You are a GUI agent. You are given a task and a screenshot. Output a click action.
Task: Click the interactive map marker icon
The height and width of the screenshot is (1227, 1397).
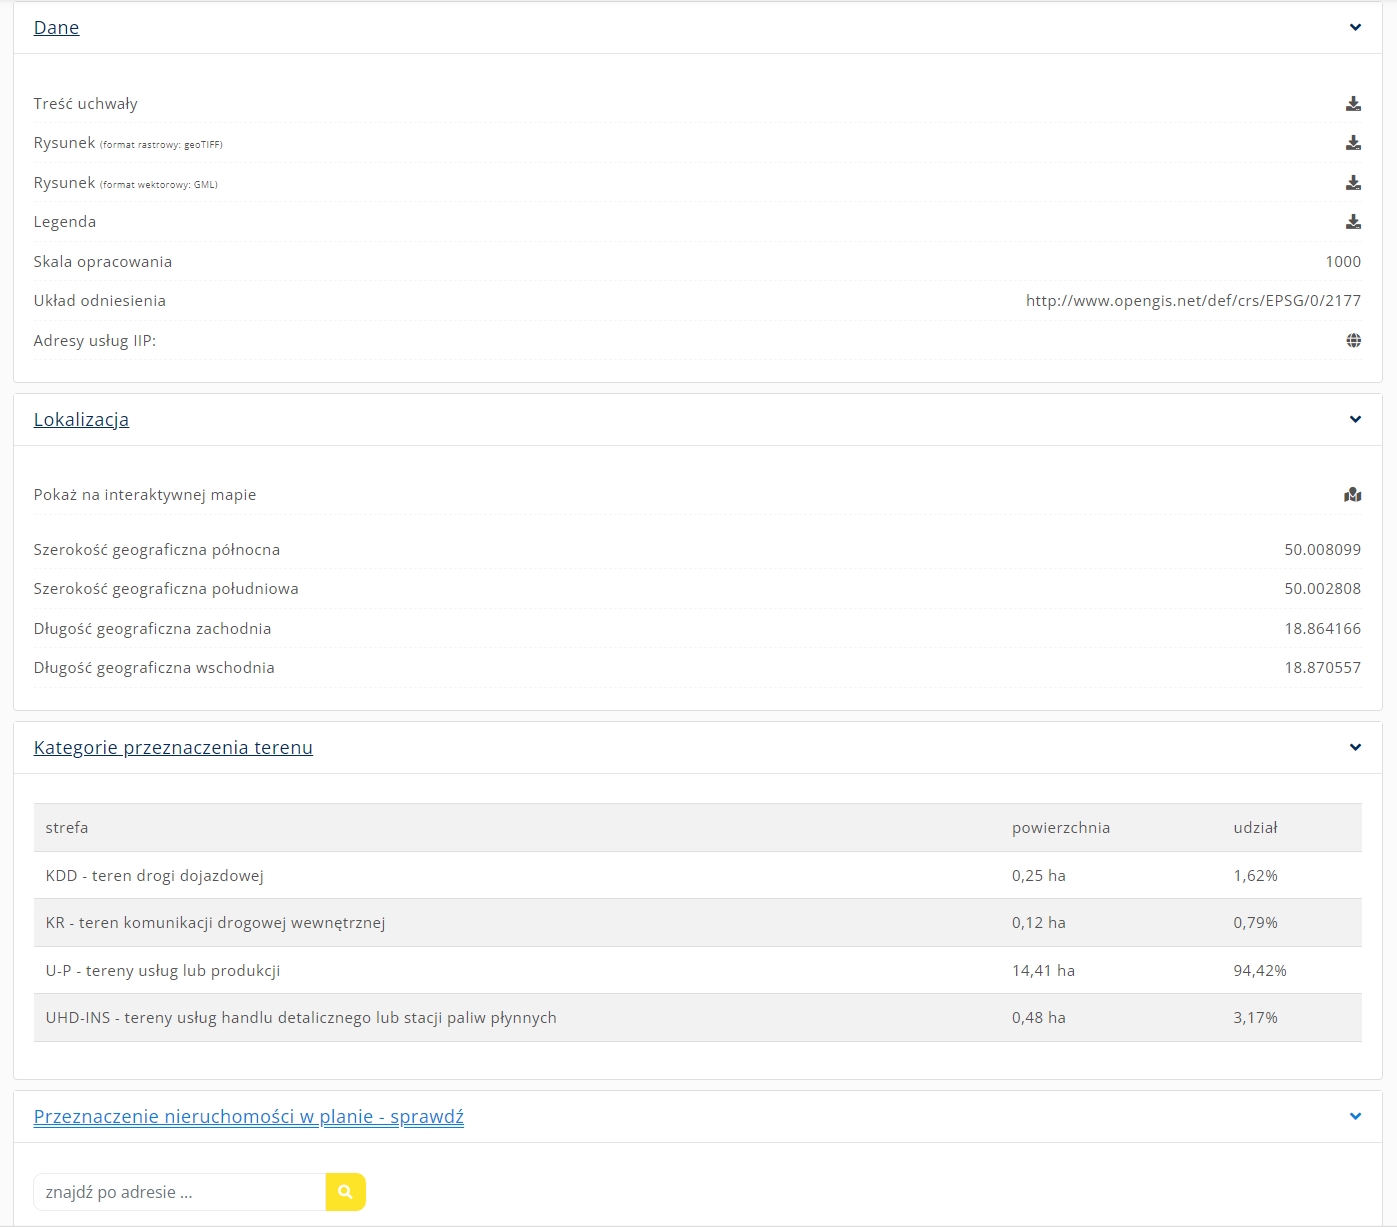click(1353, 495)
